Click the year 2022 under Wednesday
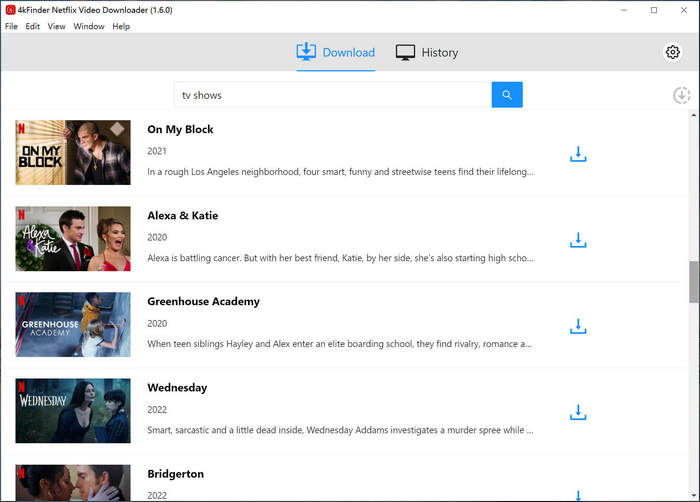The image size is (700, 502). pos(157,410)
